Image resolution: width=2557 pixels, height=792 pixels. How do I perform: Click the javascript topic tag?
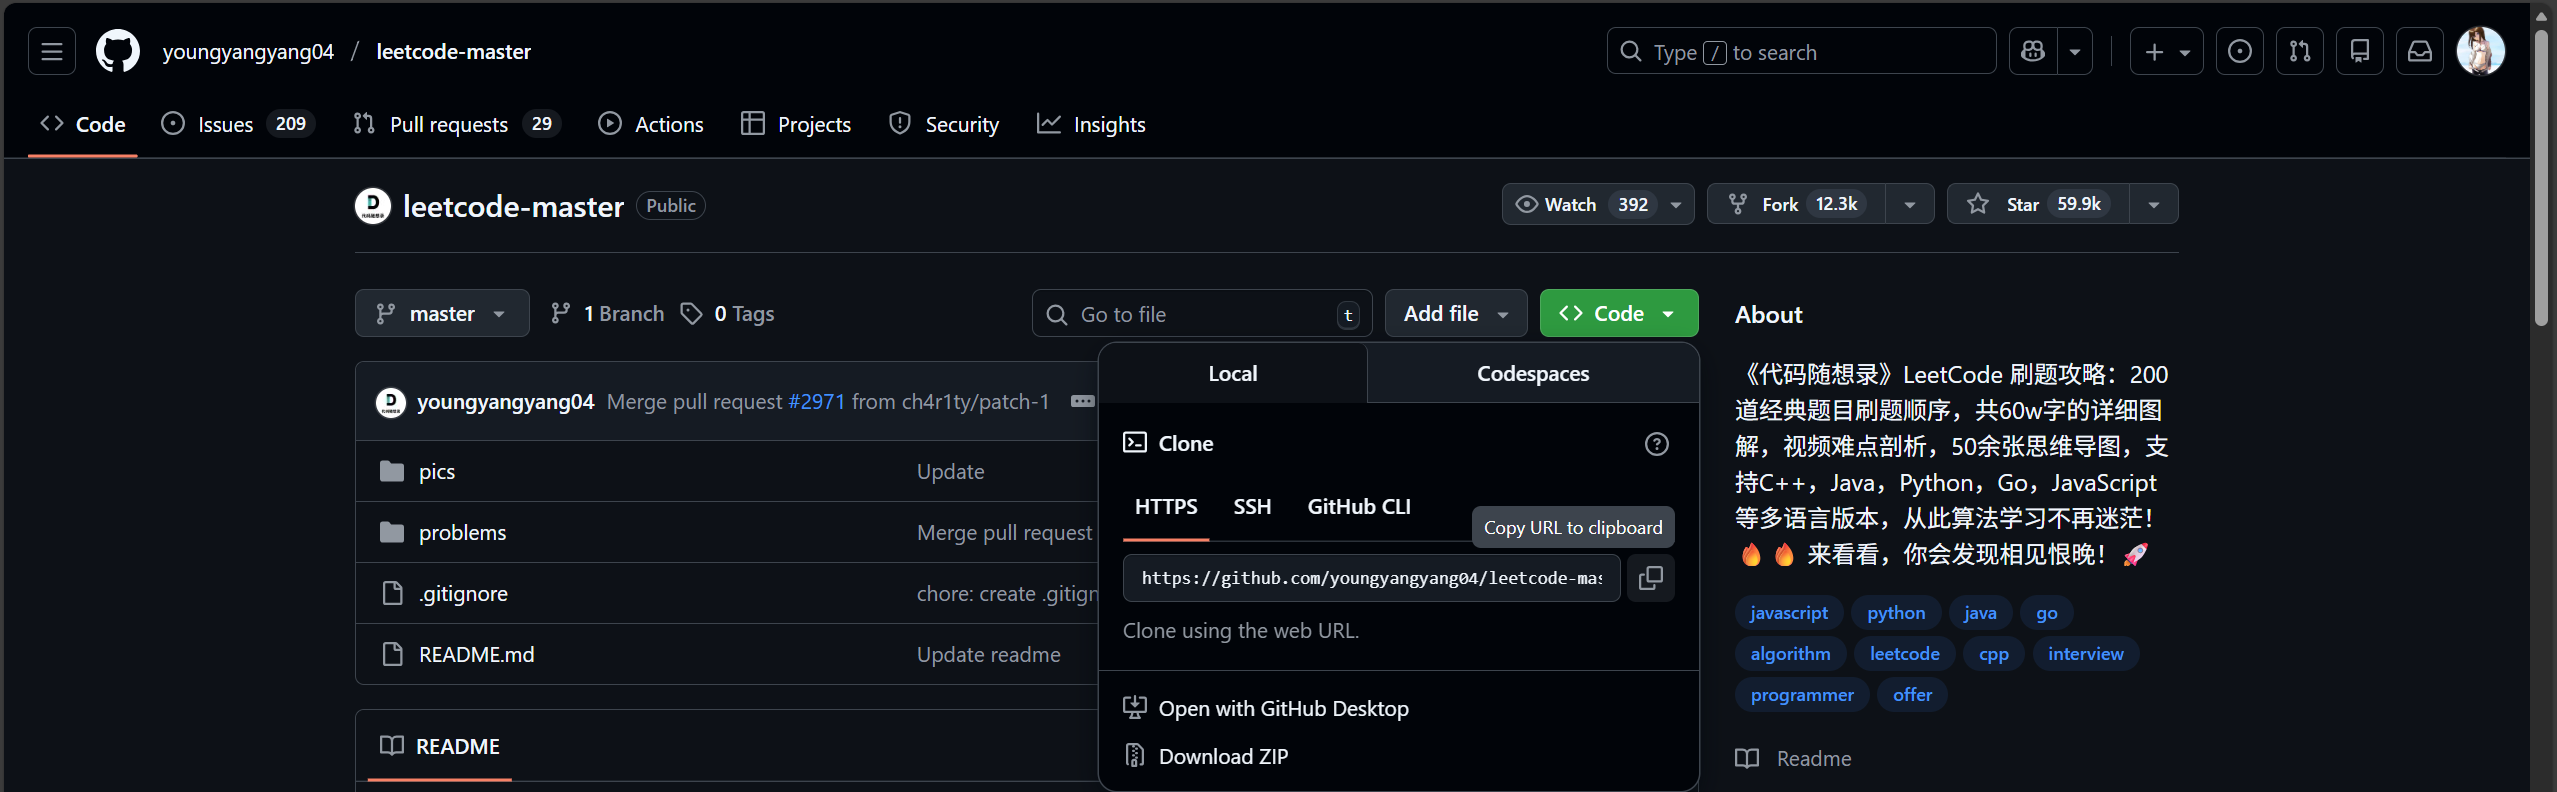coord(1789,613)
